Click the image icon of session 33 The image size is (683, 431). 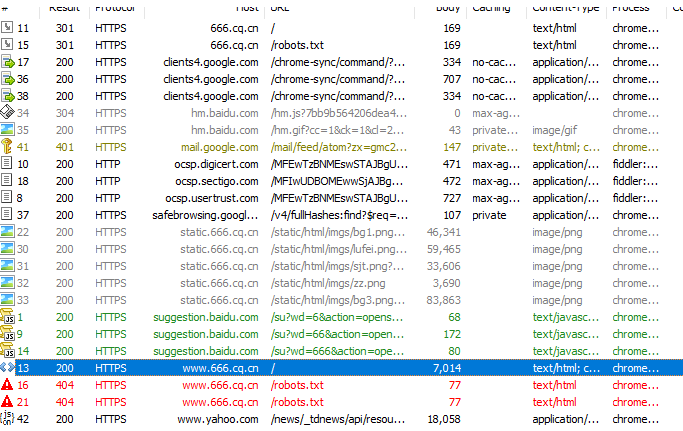[x=7, y=299]
